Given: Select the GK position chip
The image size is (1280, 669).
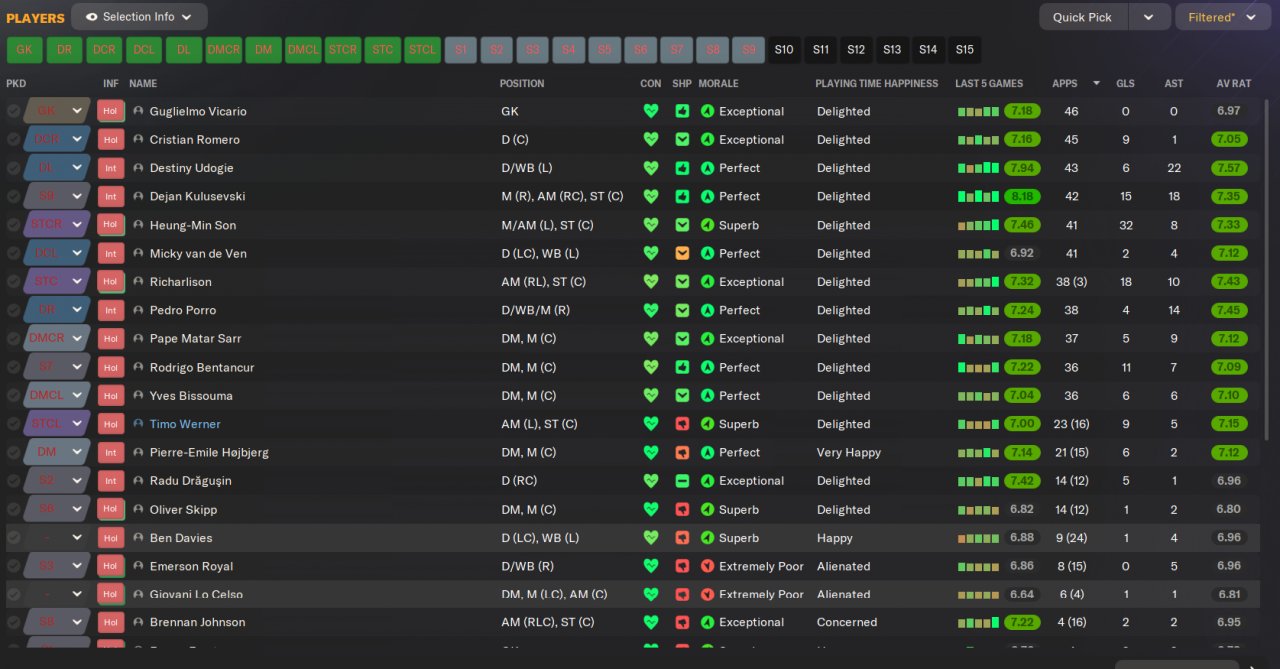Looking at the screenshot, I should [x=24, y=50].
